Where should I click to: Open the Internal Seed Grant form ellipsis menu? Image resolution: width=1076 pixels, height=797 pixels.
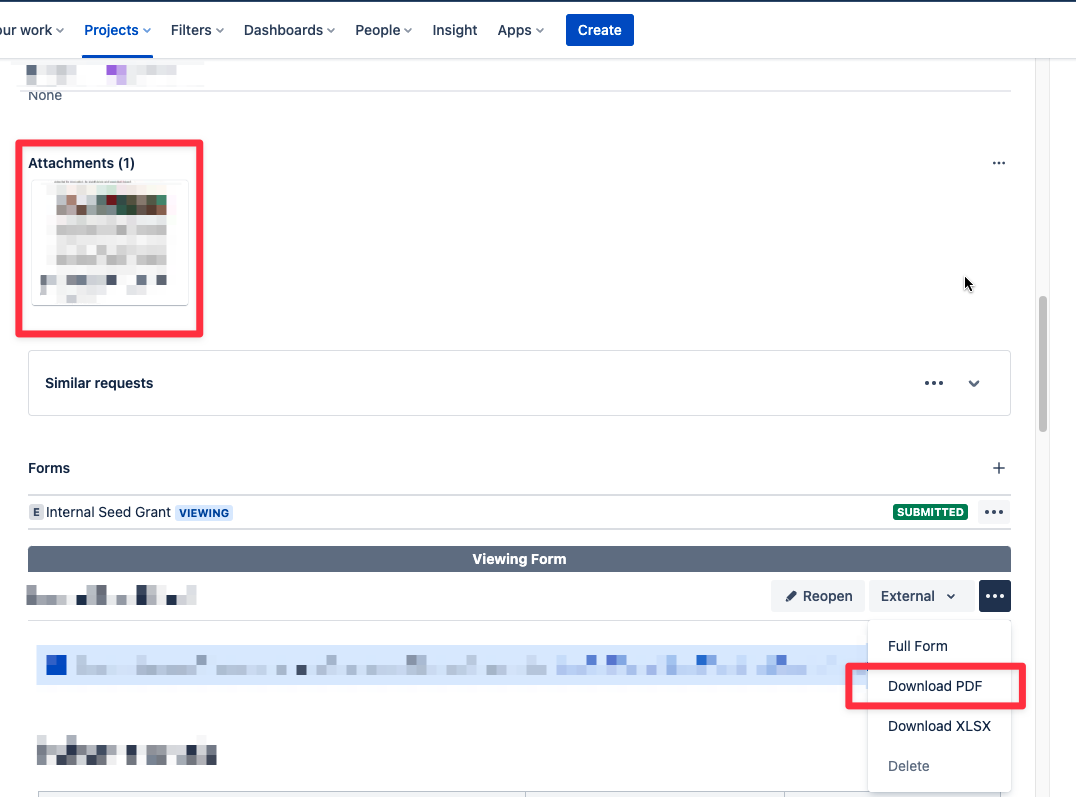click(993, 511)
